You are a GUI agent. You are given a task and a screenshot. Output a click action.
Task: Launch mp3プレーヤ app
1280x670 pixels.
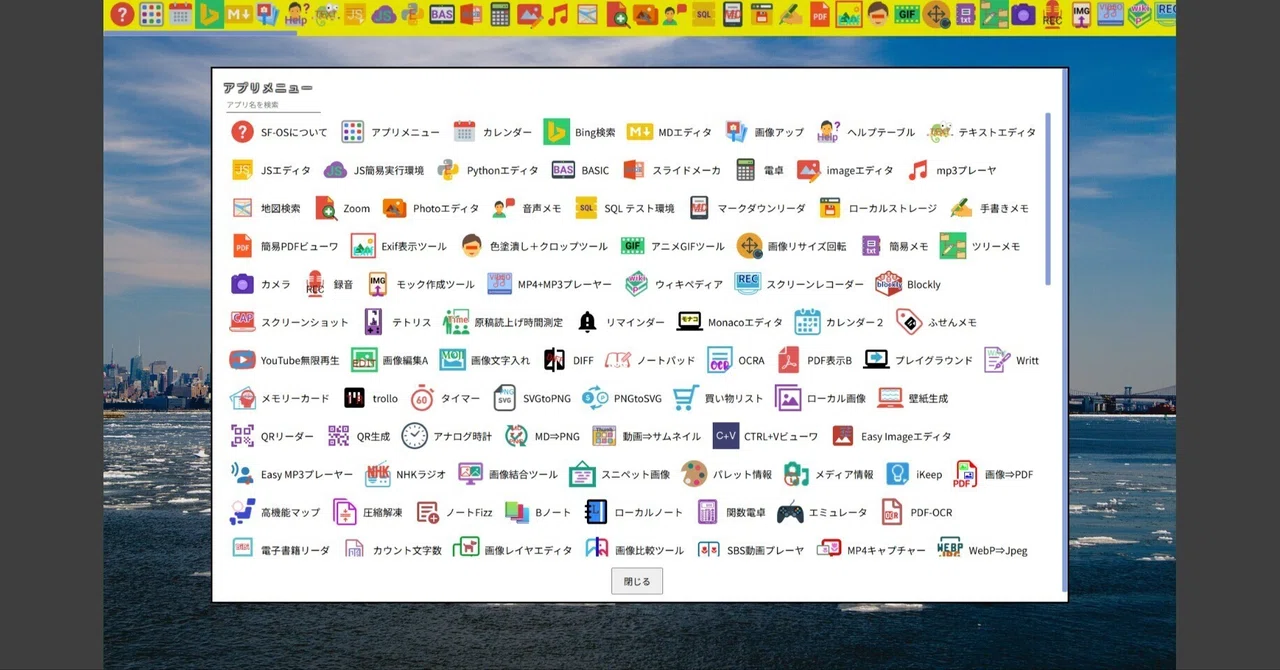click(951, 170)
